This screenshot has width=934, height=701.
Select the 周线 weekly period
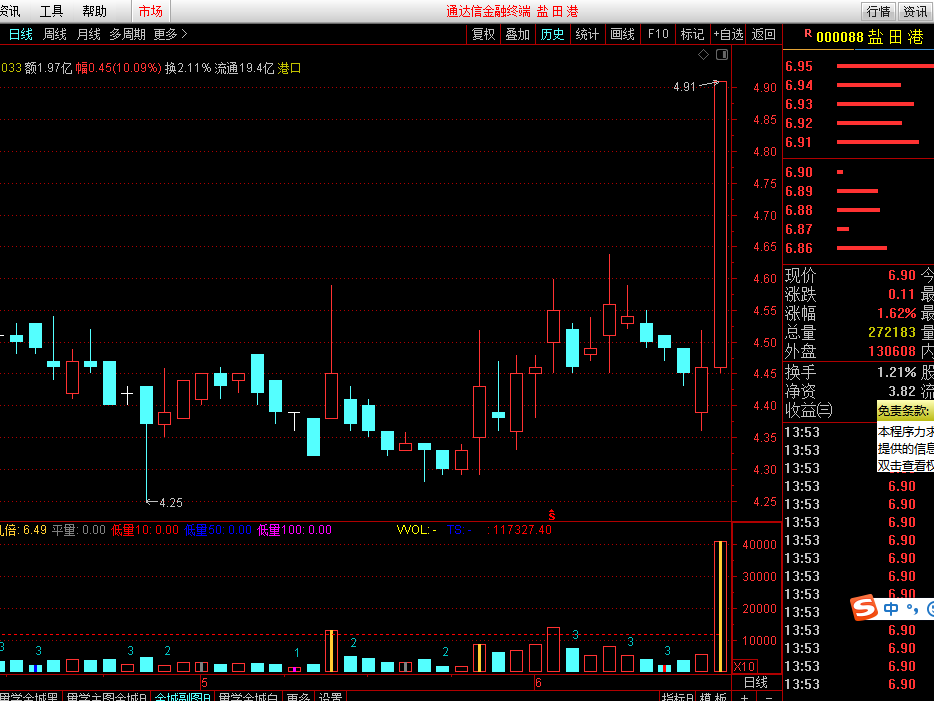coord(55,35)
